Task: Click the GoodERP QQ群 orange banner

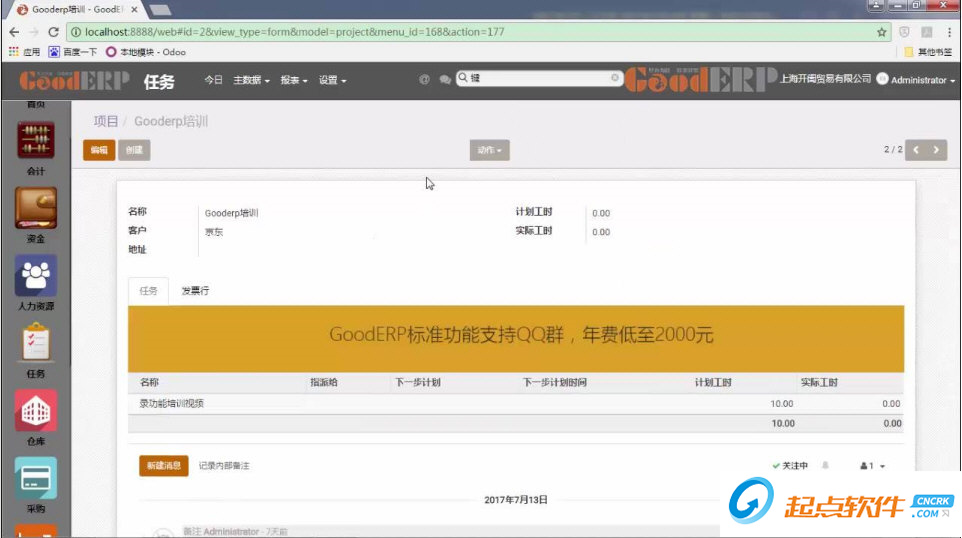Action: pyautogui.click(x=516, y=339)
